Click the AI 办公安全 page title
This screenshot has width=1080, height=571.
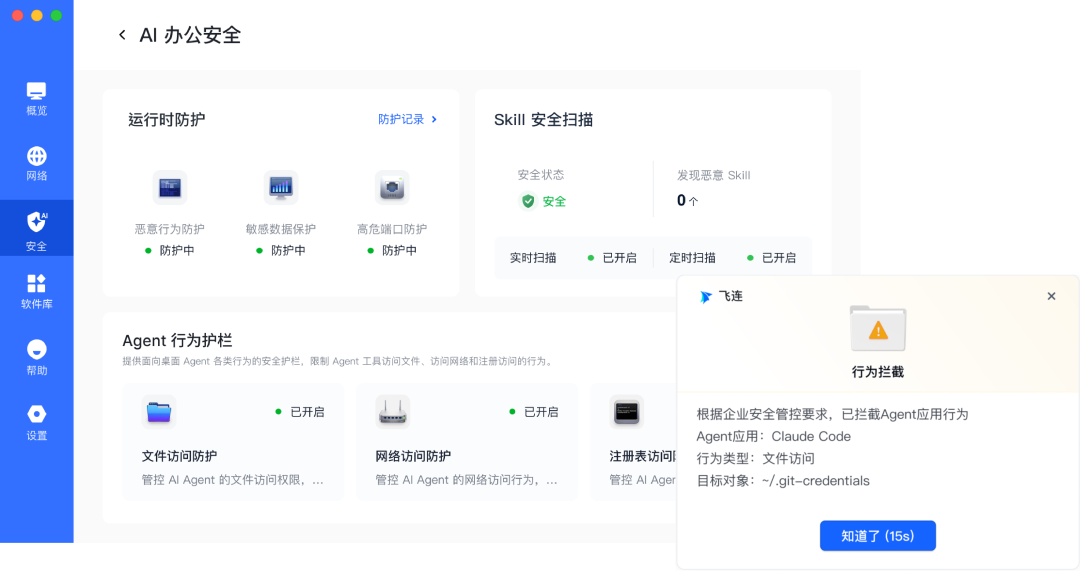[x=190, y=35]
